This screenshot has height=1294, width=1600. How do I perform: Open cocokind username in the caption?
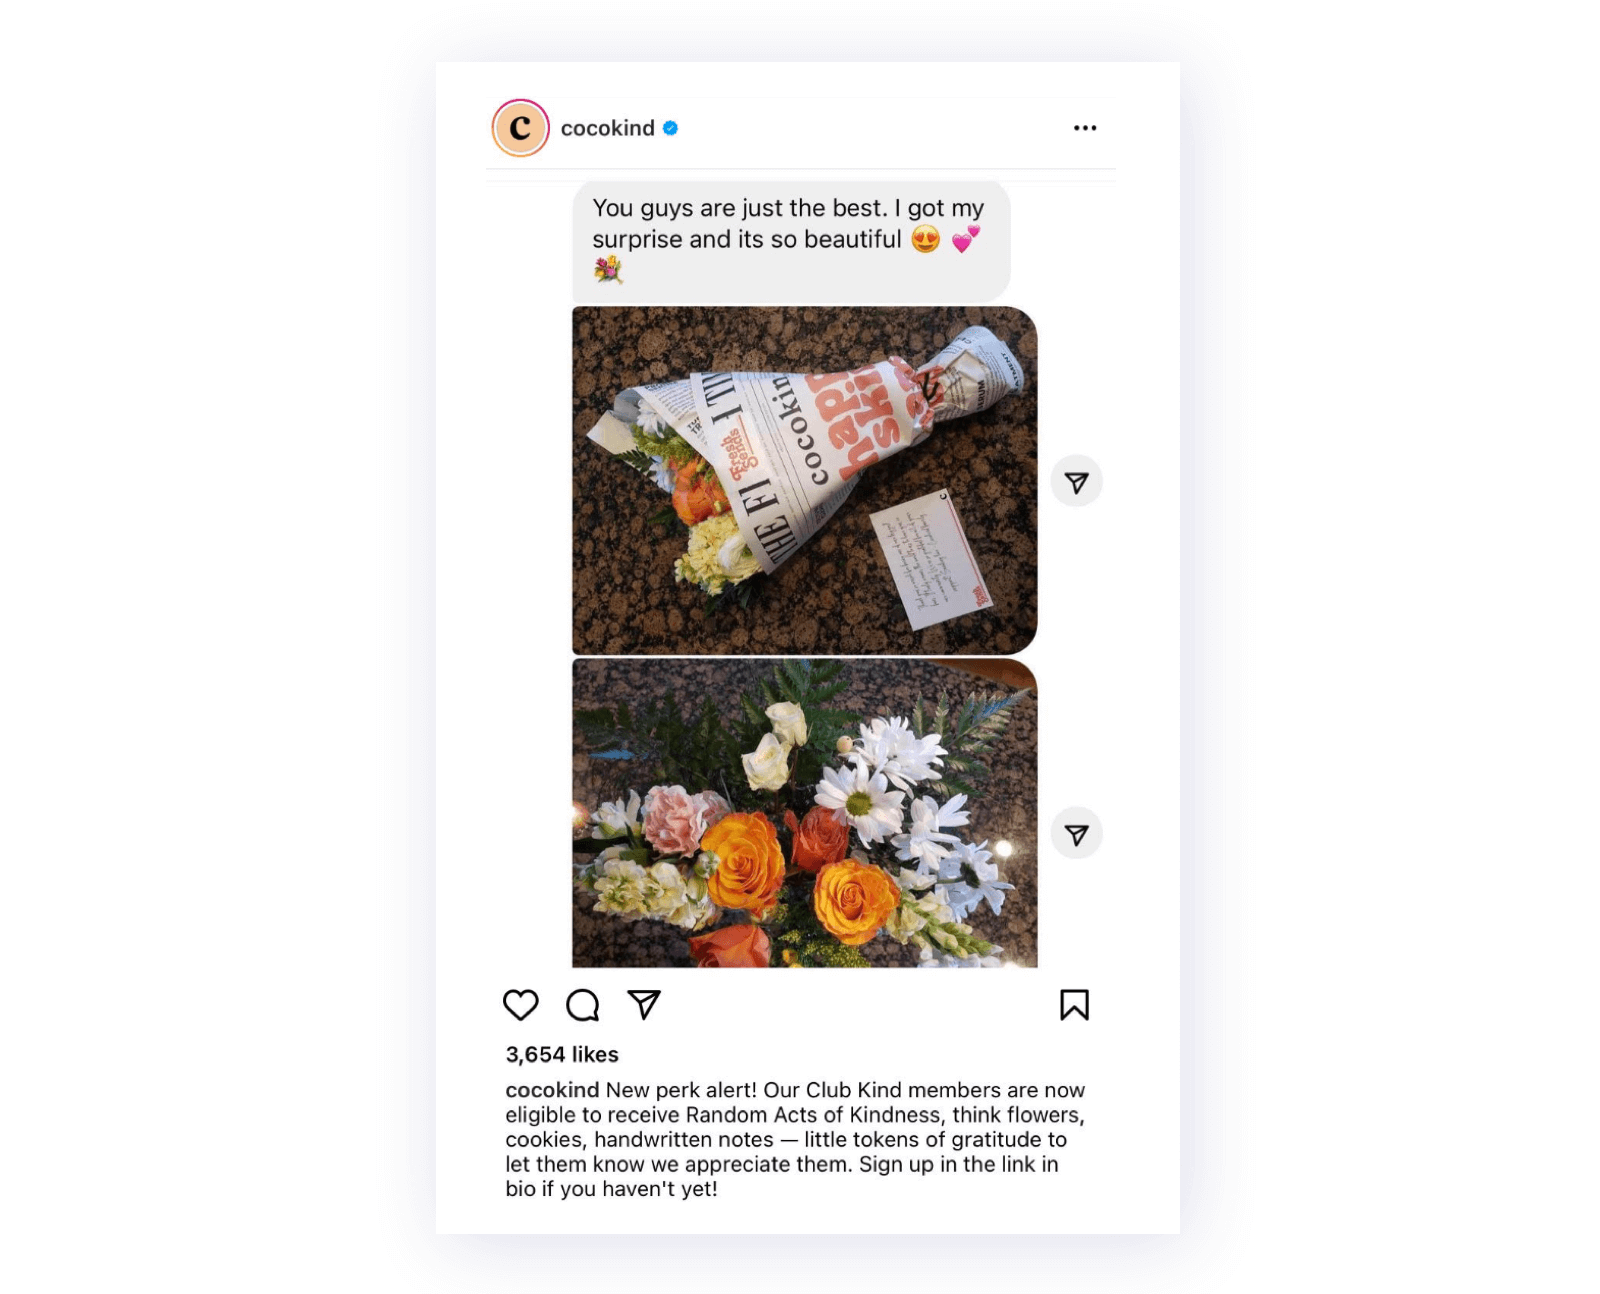point(552,1090)
